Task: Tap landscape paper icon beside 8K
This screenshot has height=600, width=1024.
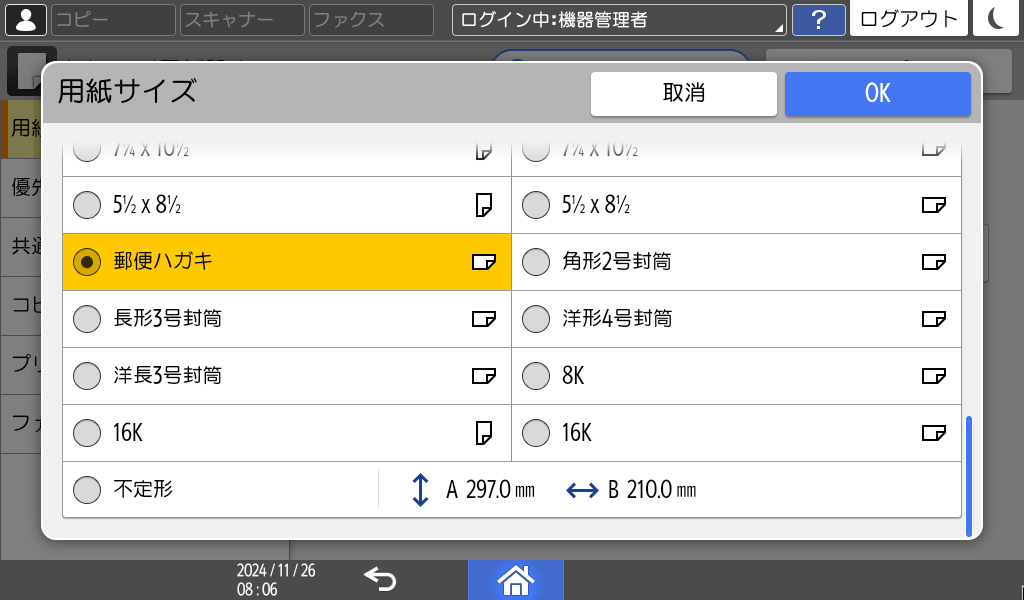Action: [935, 376]
